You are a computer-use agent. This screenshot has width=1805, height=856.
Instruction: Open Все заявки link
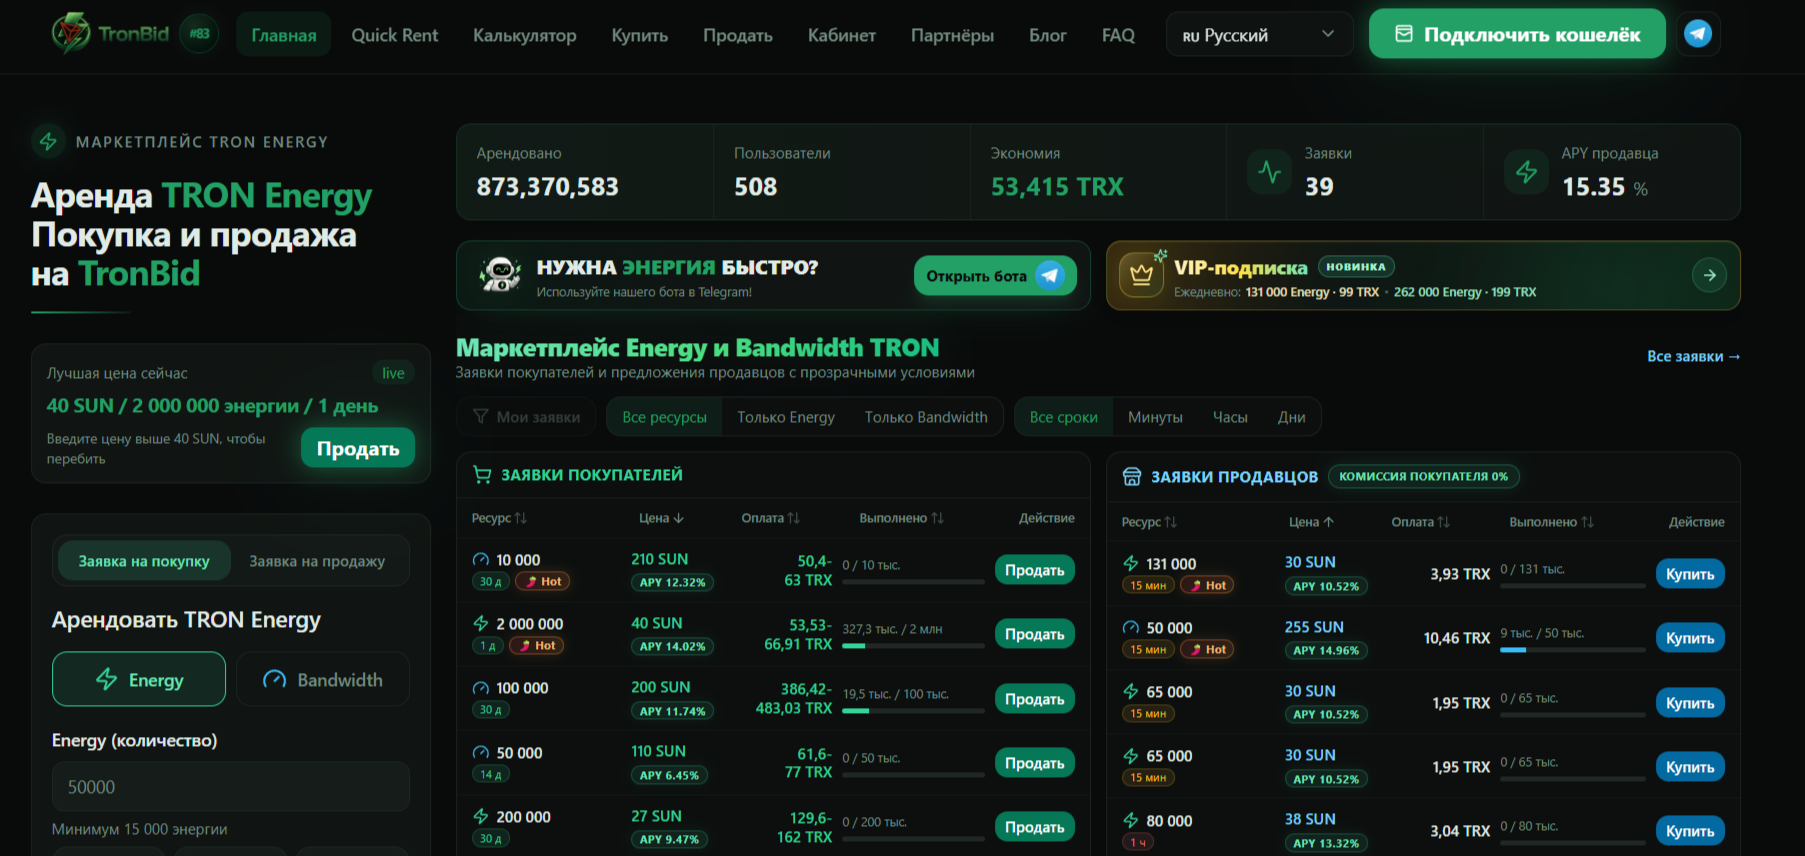point(1693,356)
